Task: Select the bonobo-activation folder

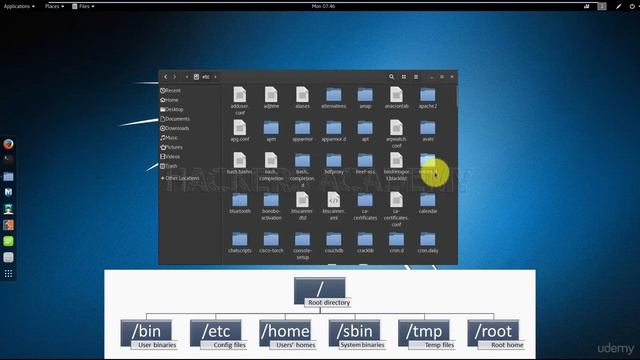Action: pyautogui.click(x=271, y=207)
